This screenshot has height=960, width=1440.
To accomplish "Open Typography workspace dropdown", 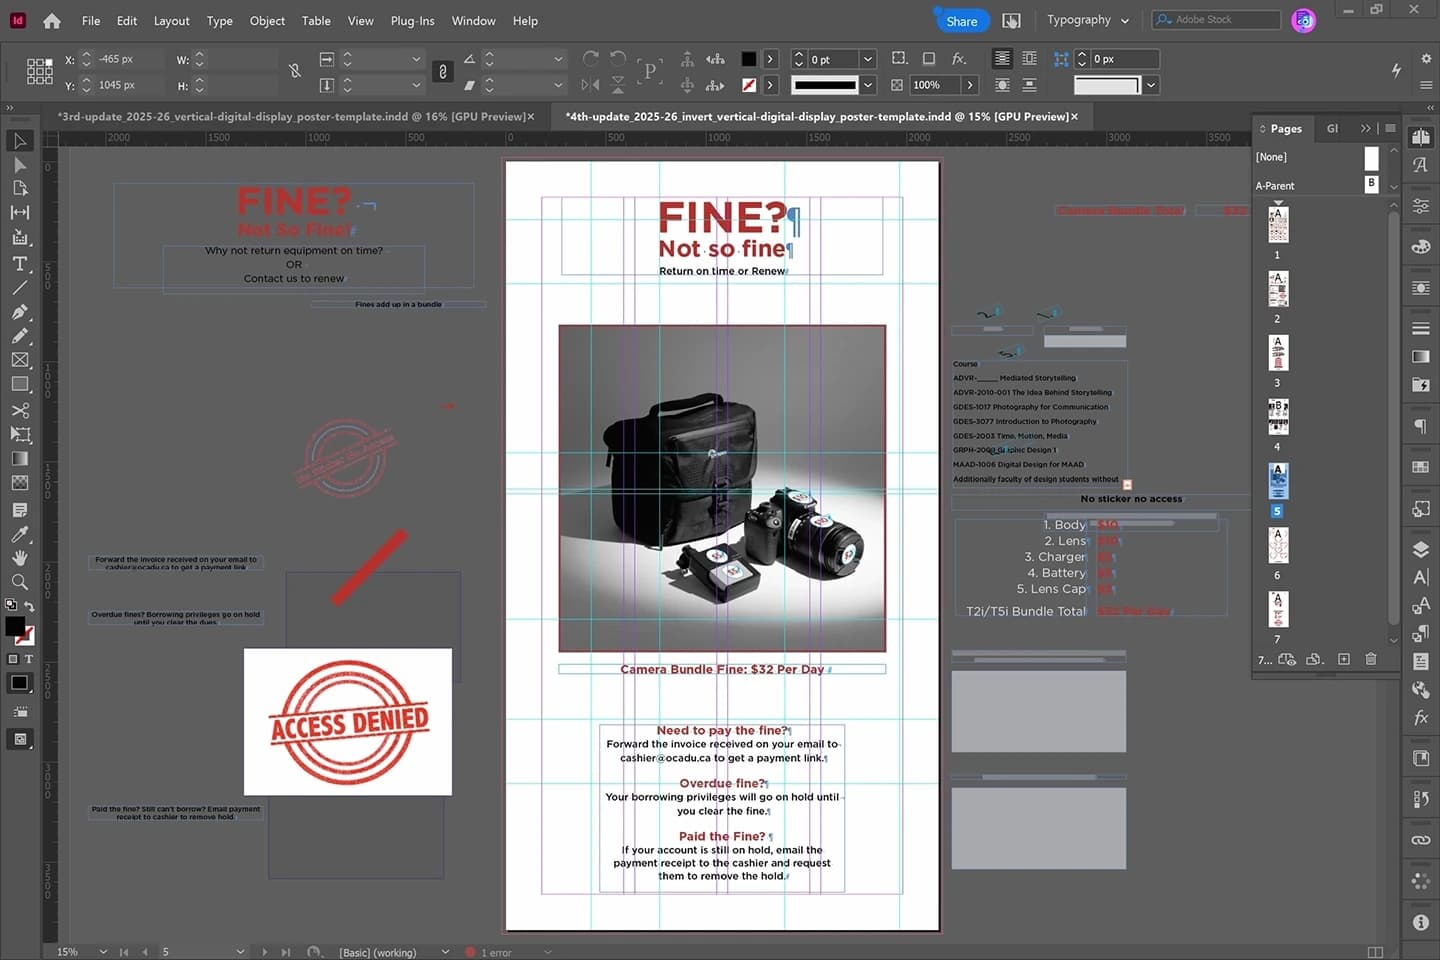I will (1087, 20).
